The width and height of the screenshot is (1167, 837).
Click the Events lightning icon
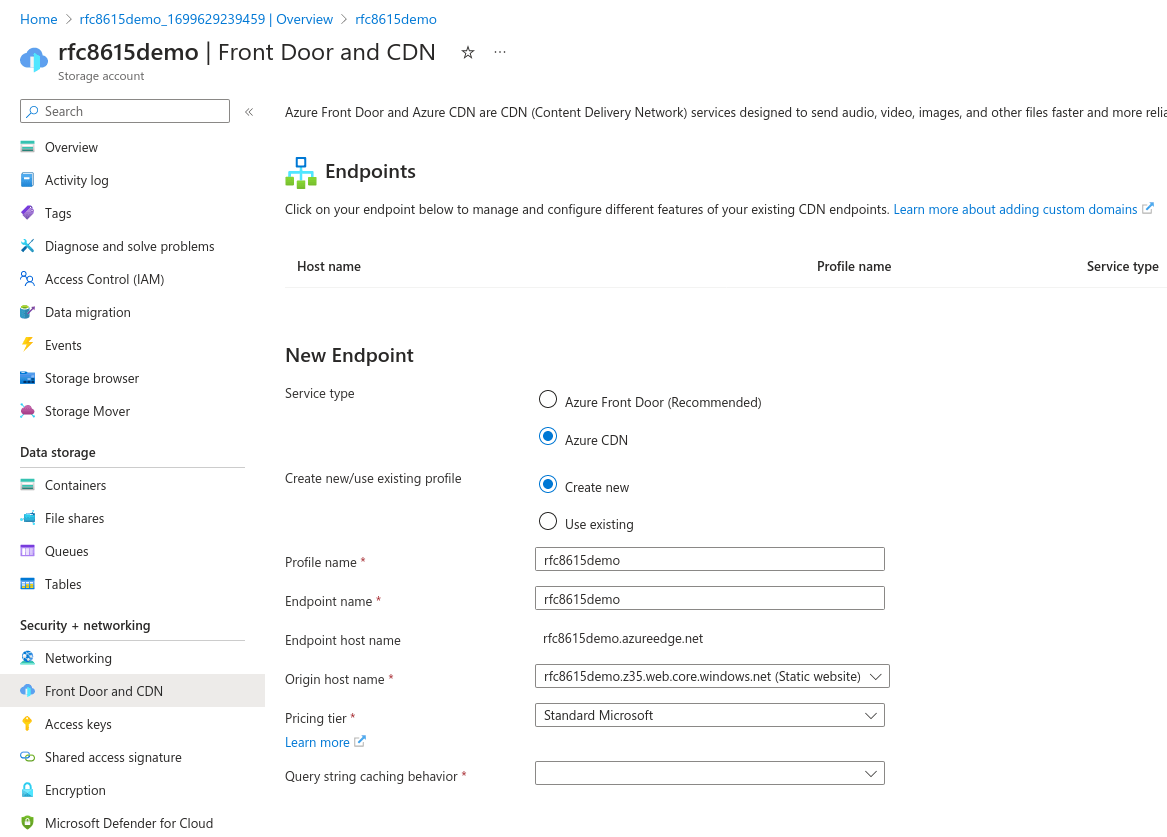(x=28, y=344)
